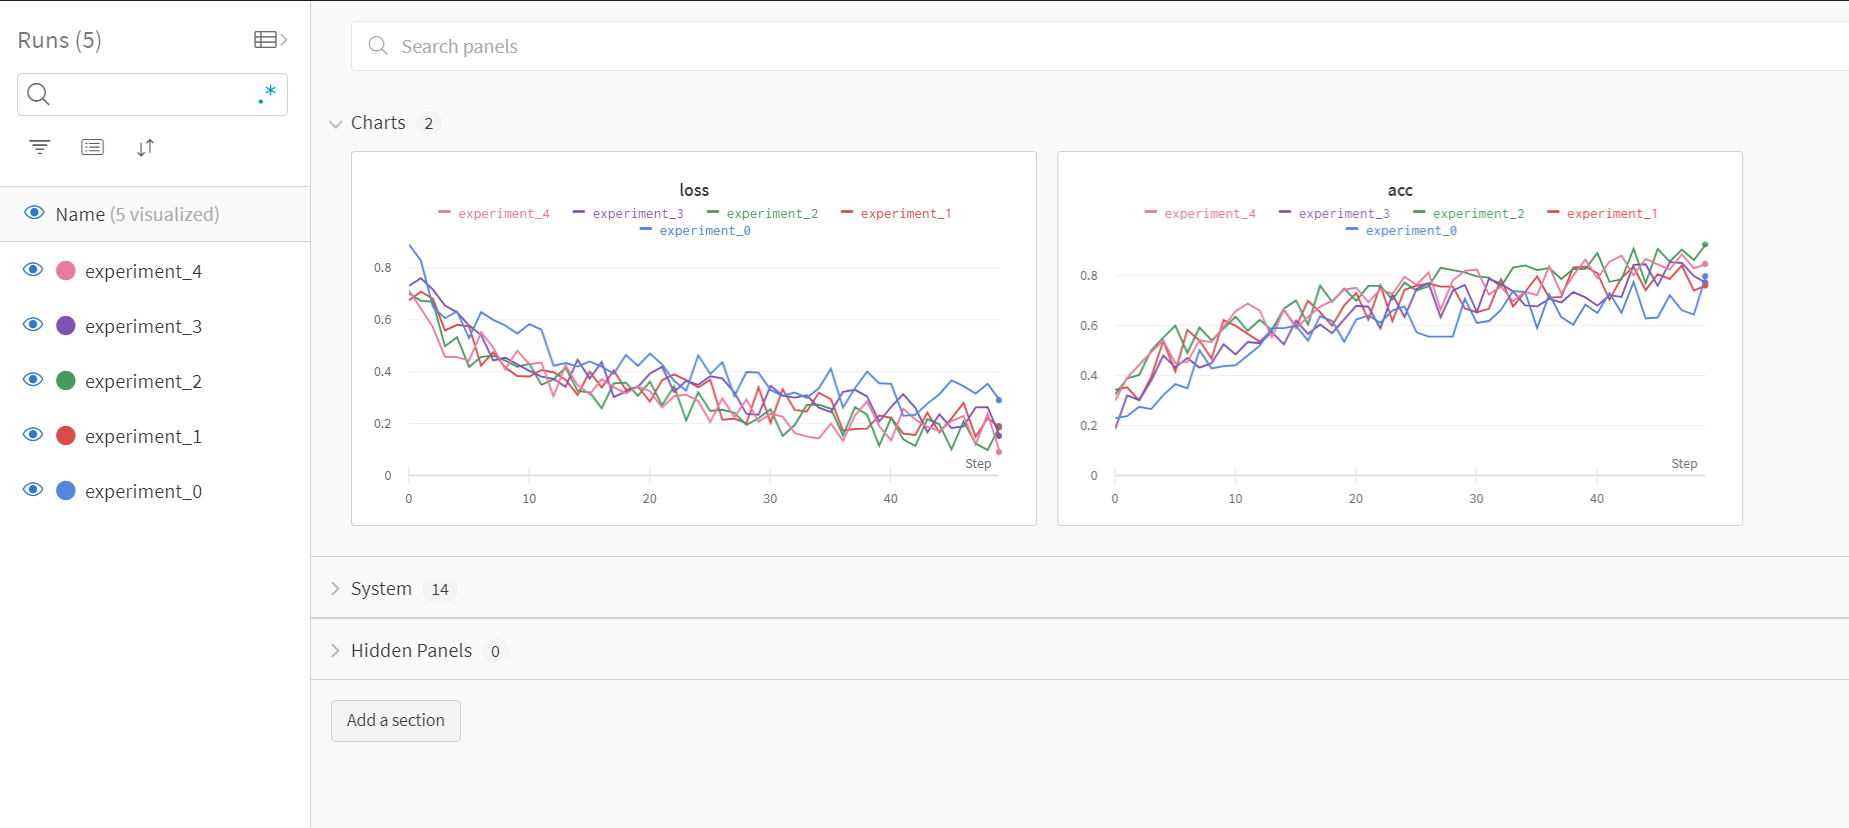Hide experiment_2 run with eye icon
This screenshot has height=828, width=1849.
[x=33, y=380]
